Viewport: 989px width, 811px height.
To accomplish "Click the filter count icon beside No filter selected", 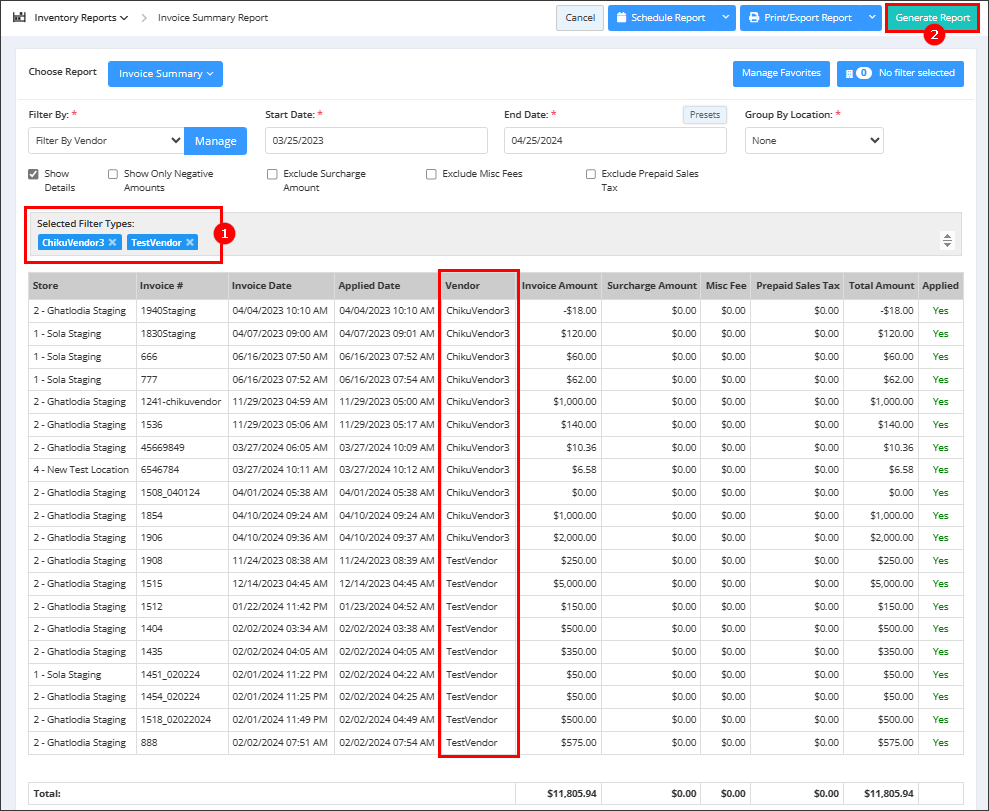I will coord(858,73).
